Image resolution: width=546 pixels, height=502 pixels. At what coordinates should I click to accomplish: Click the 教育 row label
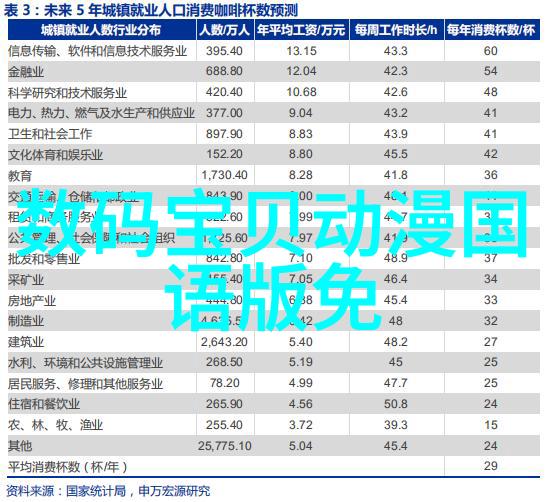(x=20, y=176)
